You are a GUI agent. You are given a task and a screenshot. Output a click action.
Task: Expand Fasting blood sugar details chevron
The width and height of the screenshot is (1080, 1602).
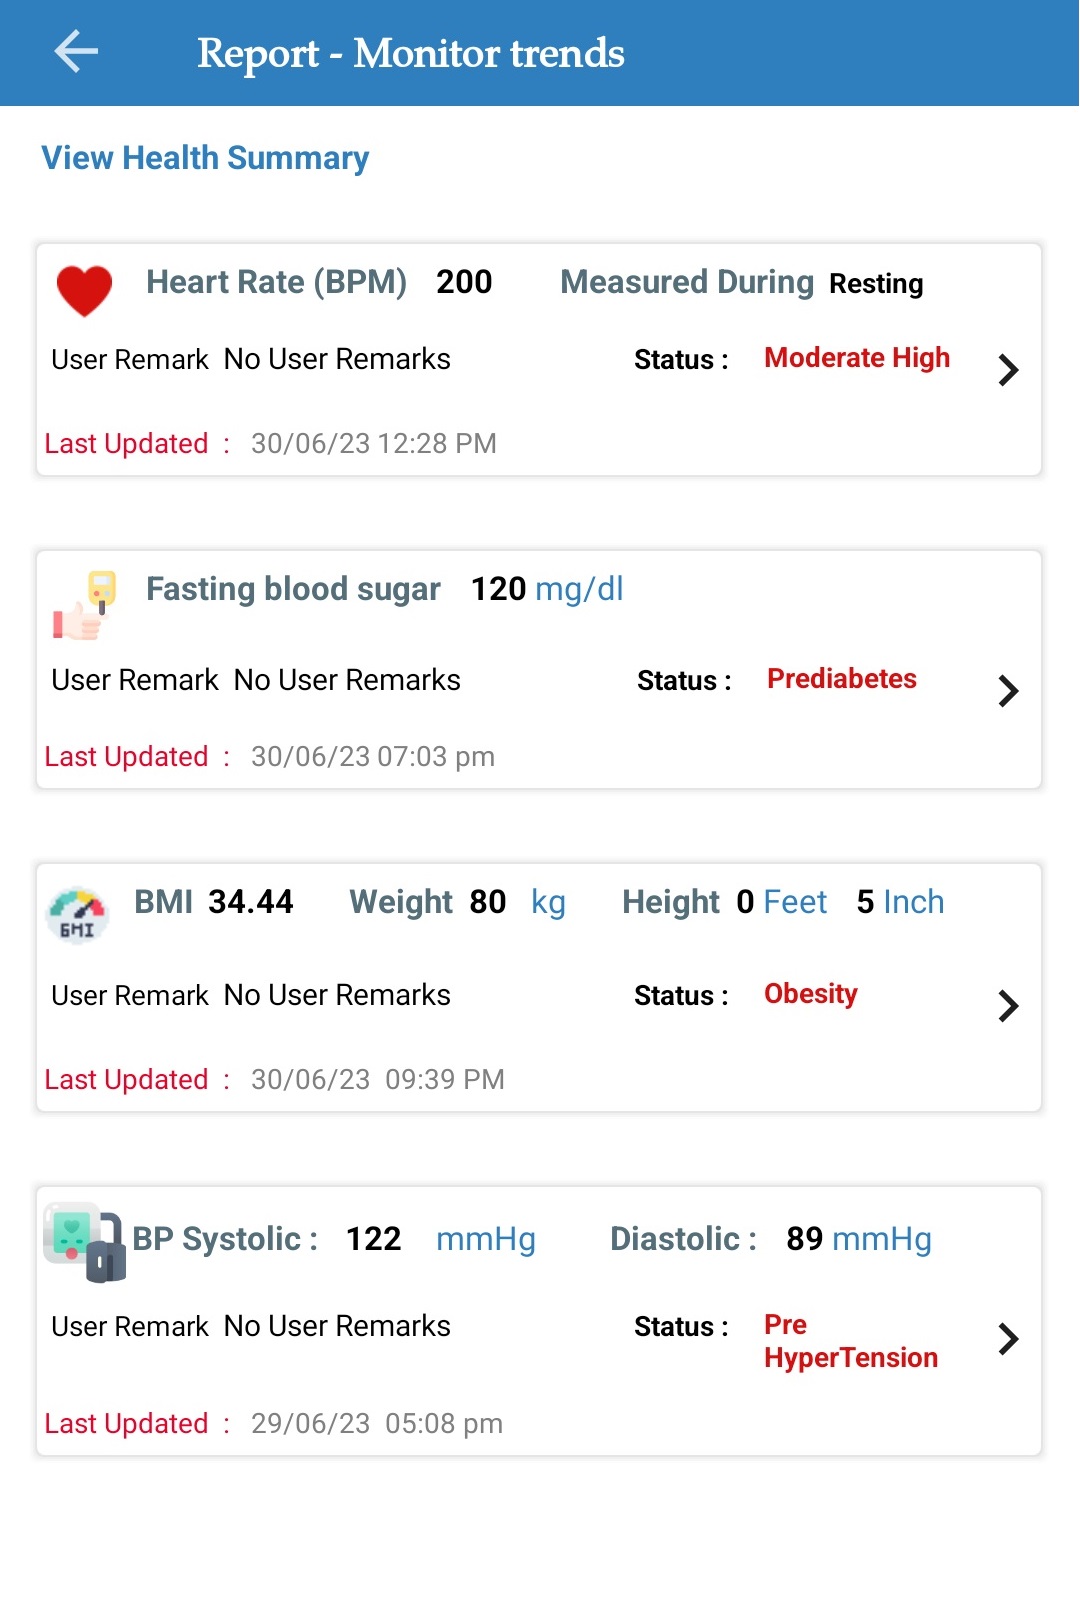coord(1008,691)
